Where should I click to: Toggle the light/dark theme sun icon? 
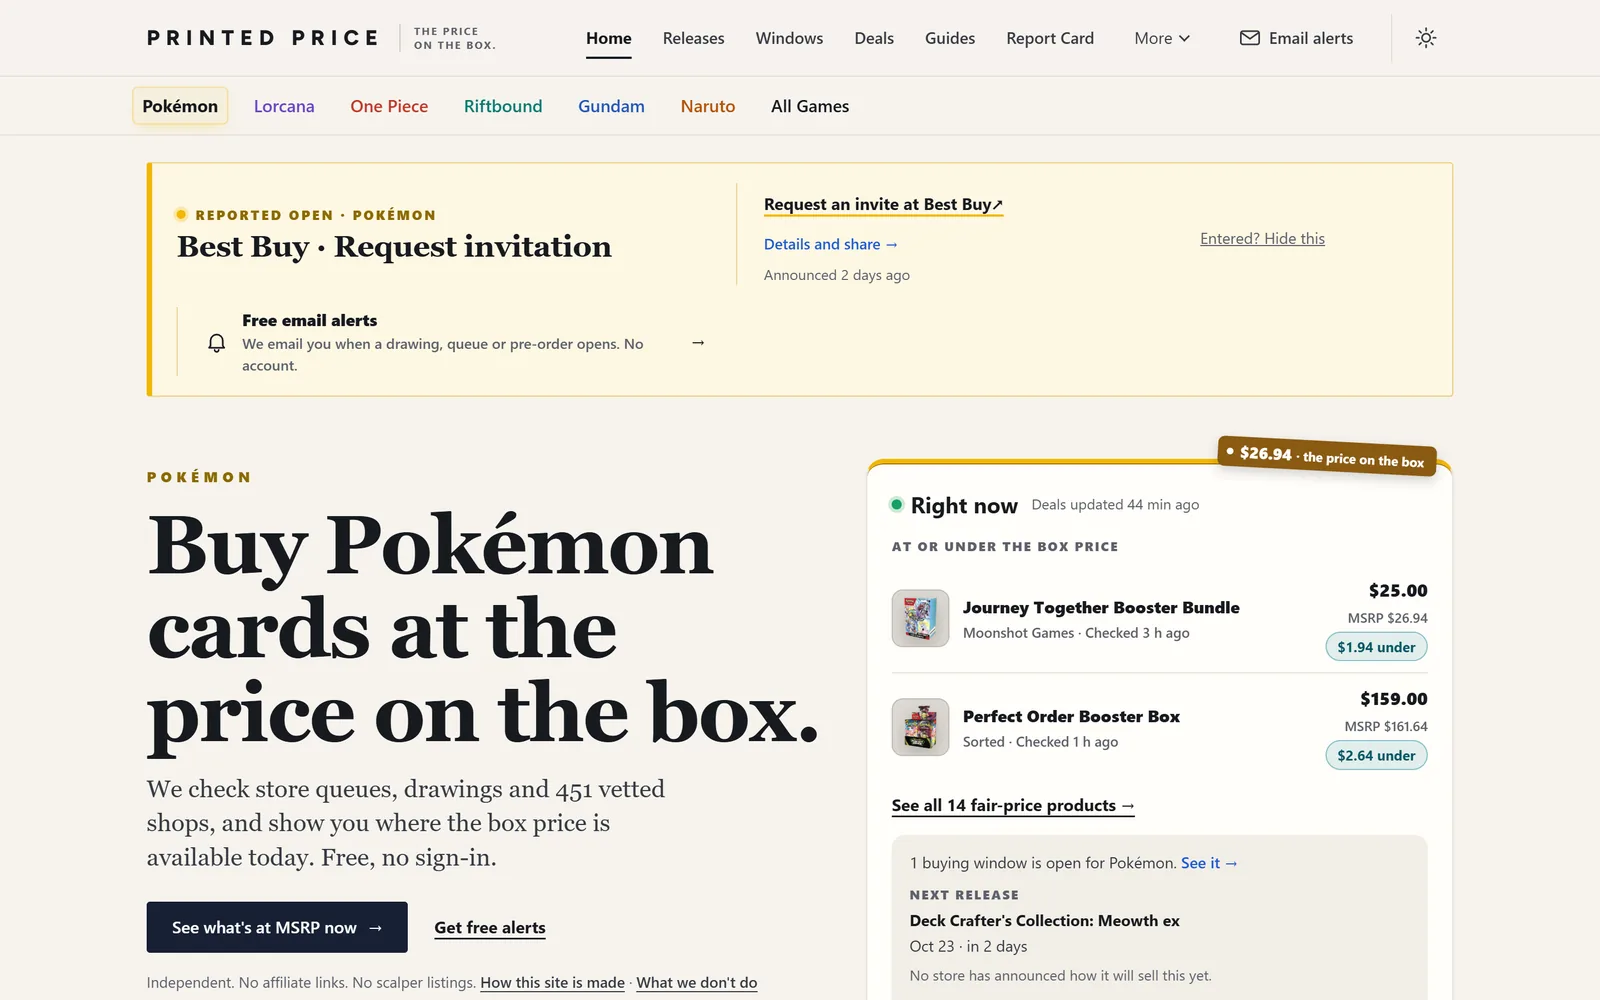(x=1426, y=38)
